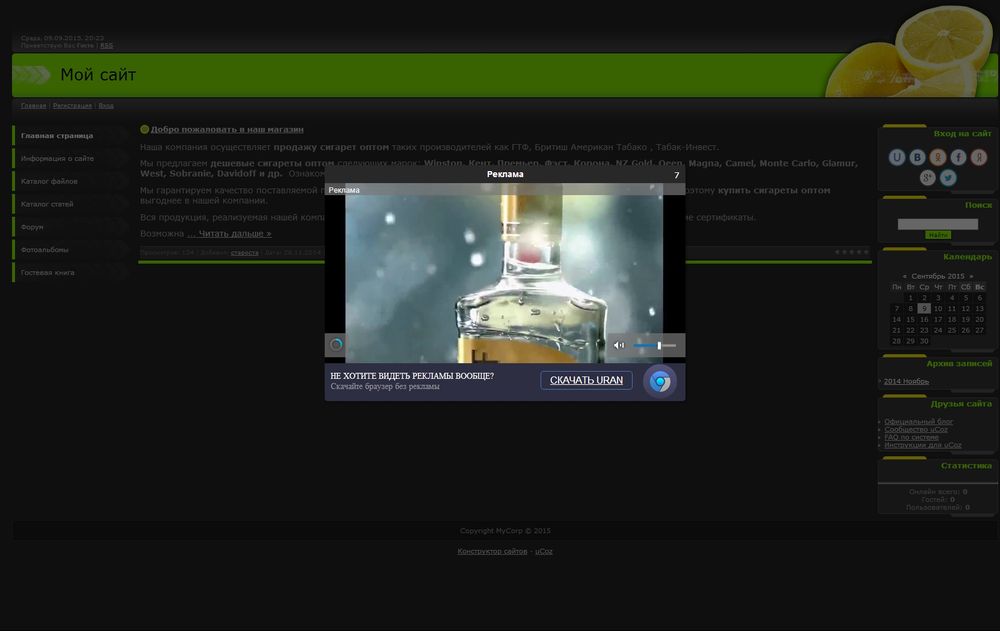Image resolution: width=1000 pixels, height=631 pixels.
Task: Click the Найти search button
Action: pos(938,235)
